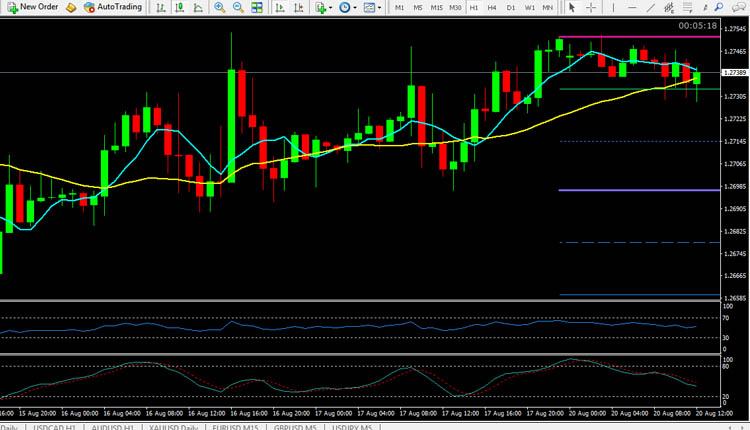
Task: Select the Fibonacci retracement tool
Action: point(688,8)
